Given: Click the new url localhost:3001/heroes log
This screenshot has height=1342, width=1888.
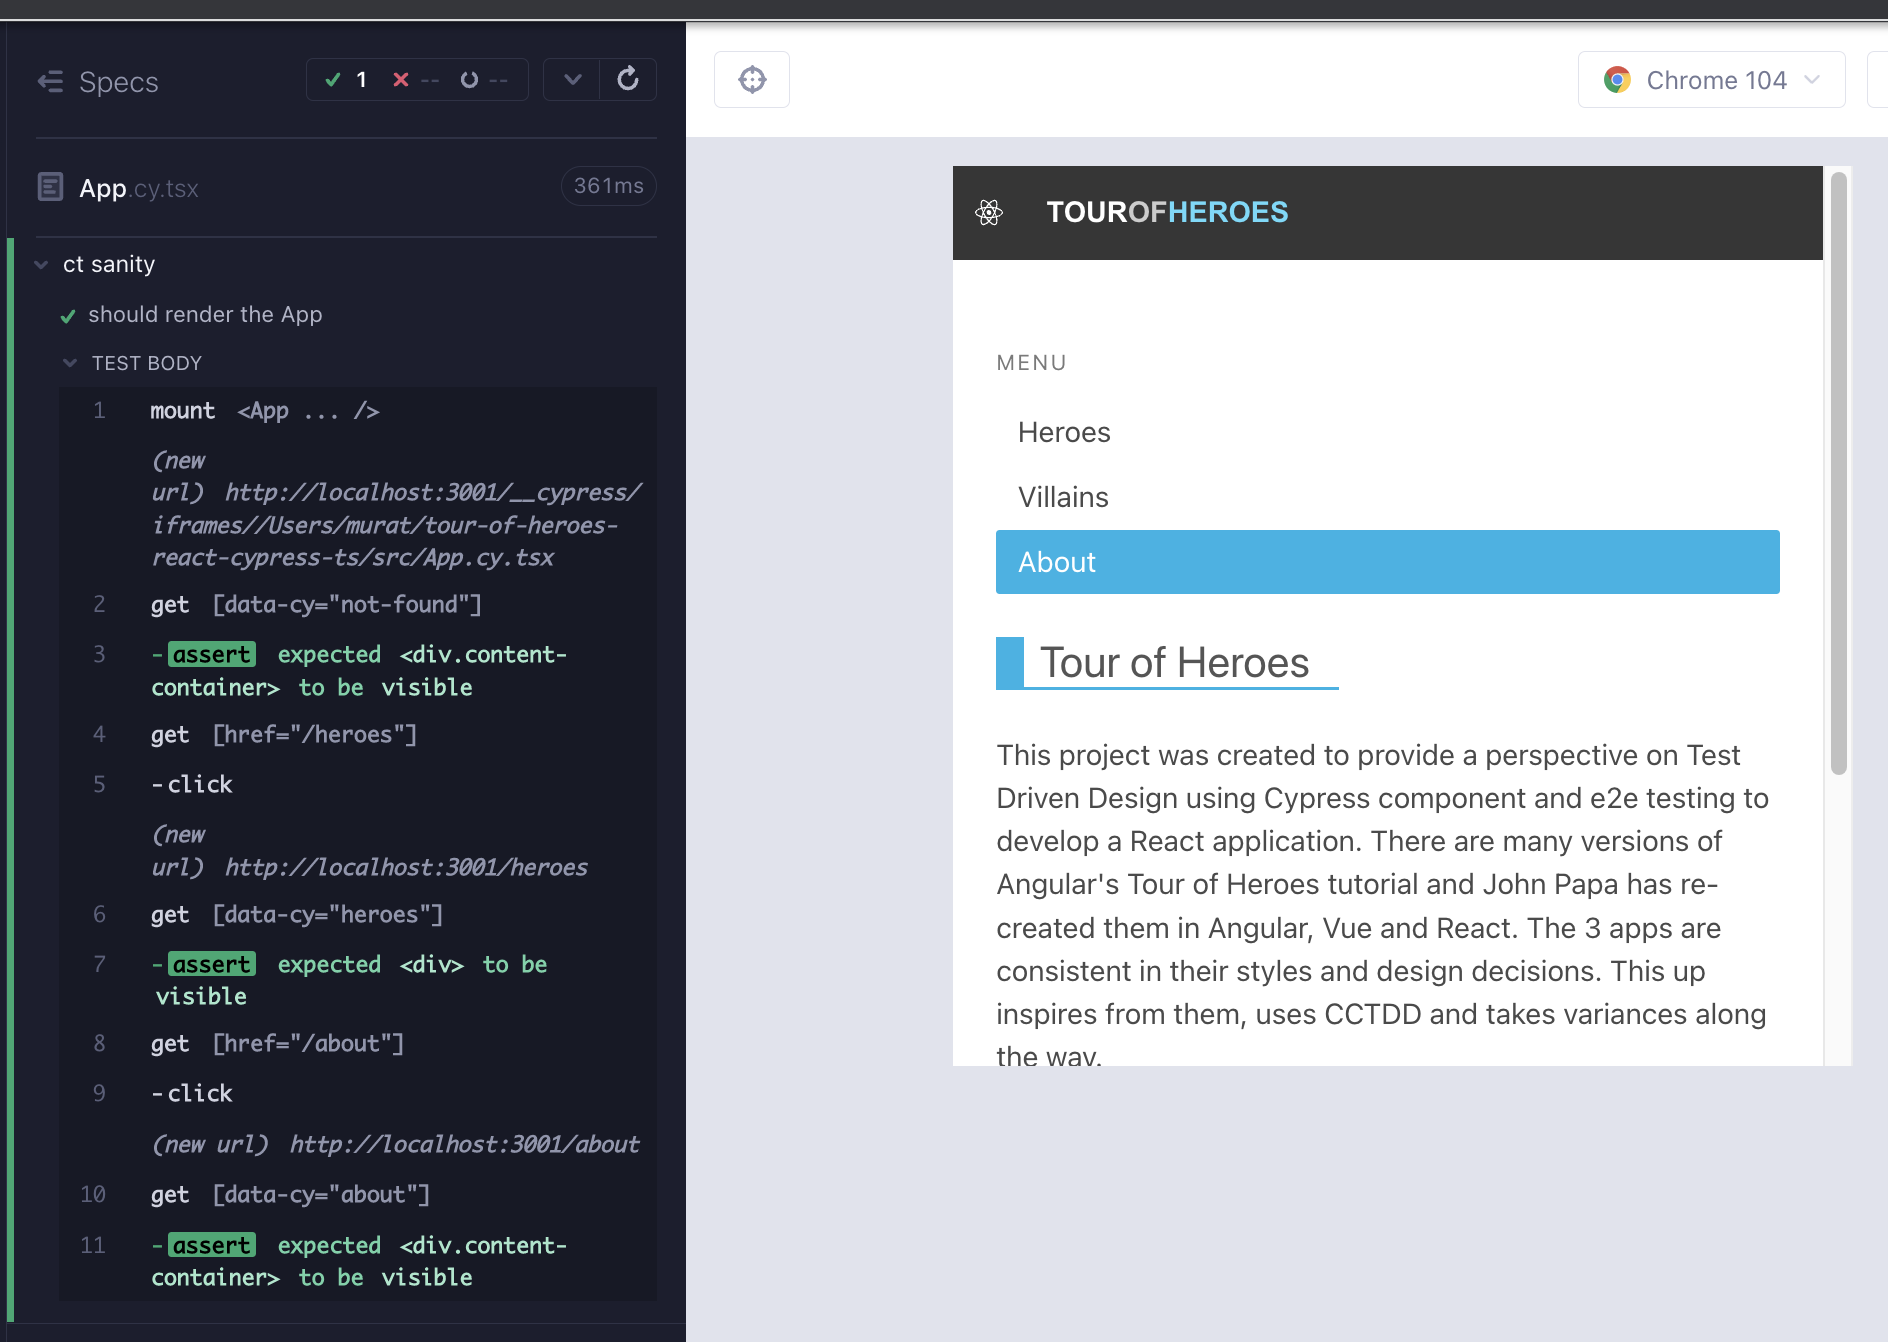Looking at the screenshot, I should tap(369, 851).
